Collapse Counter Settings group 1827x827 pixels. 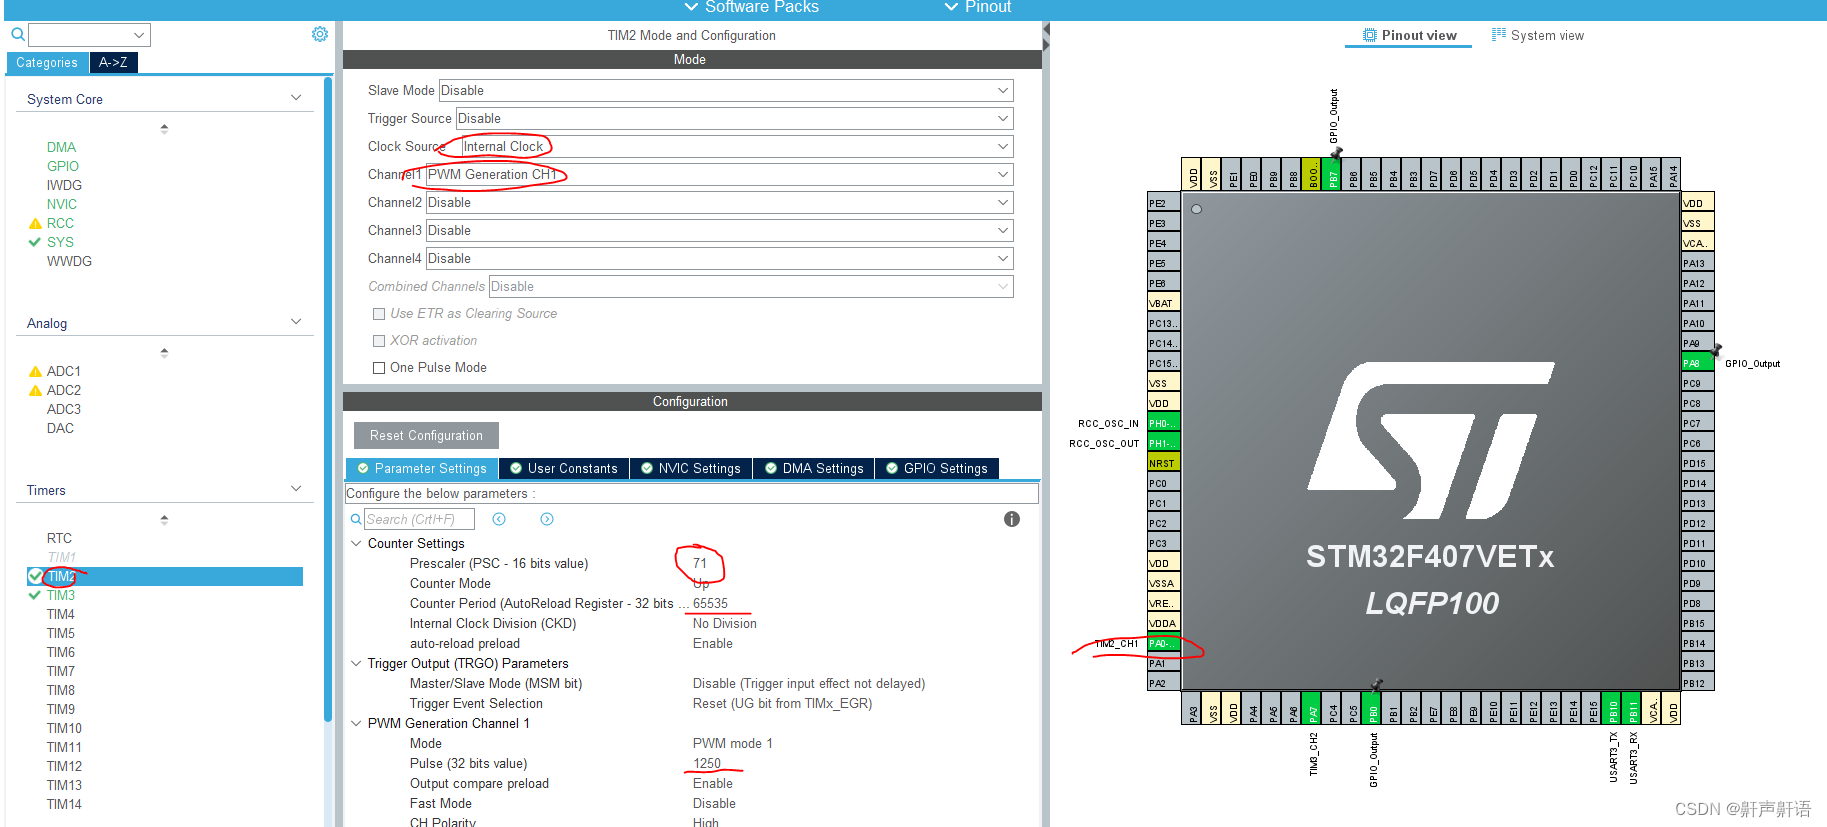[x=356, y=544]
